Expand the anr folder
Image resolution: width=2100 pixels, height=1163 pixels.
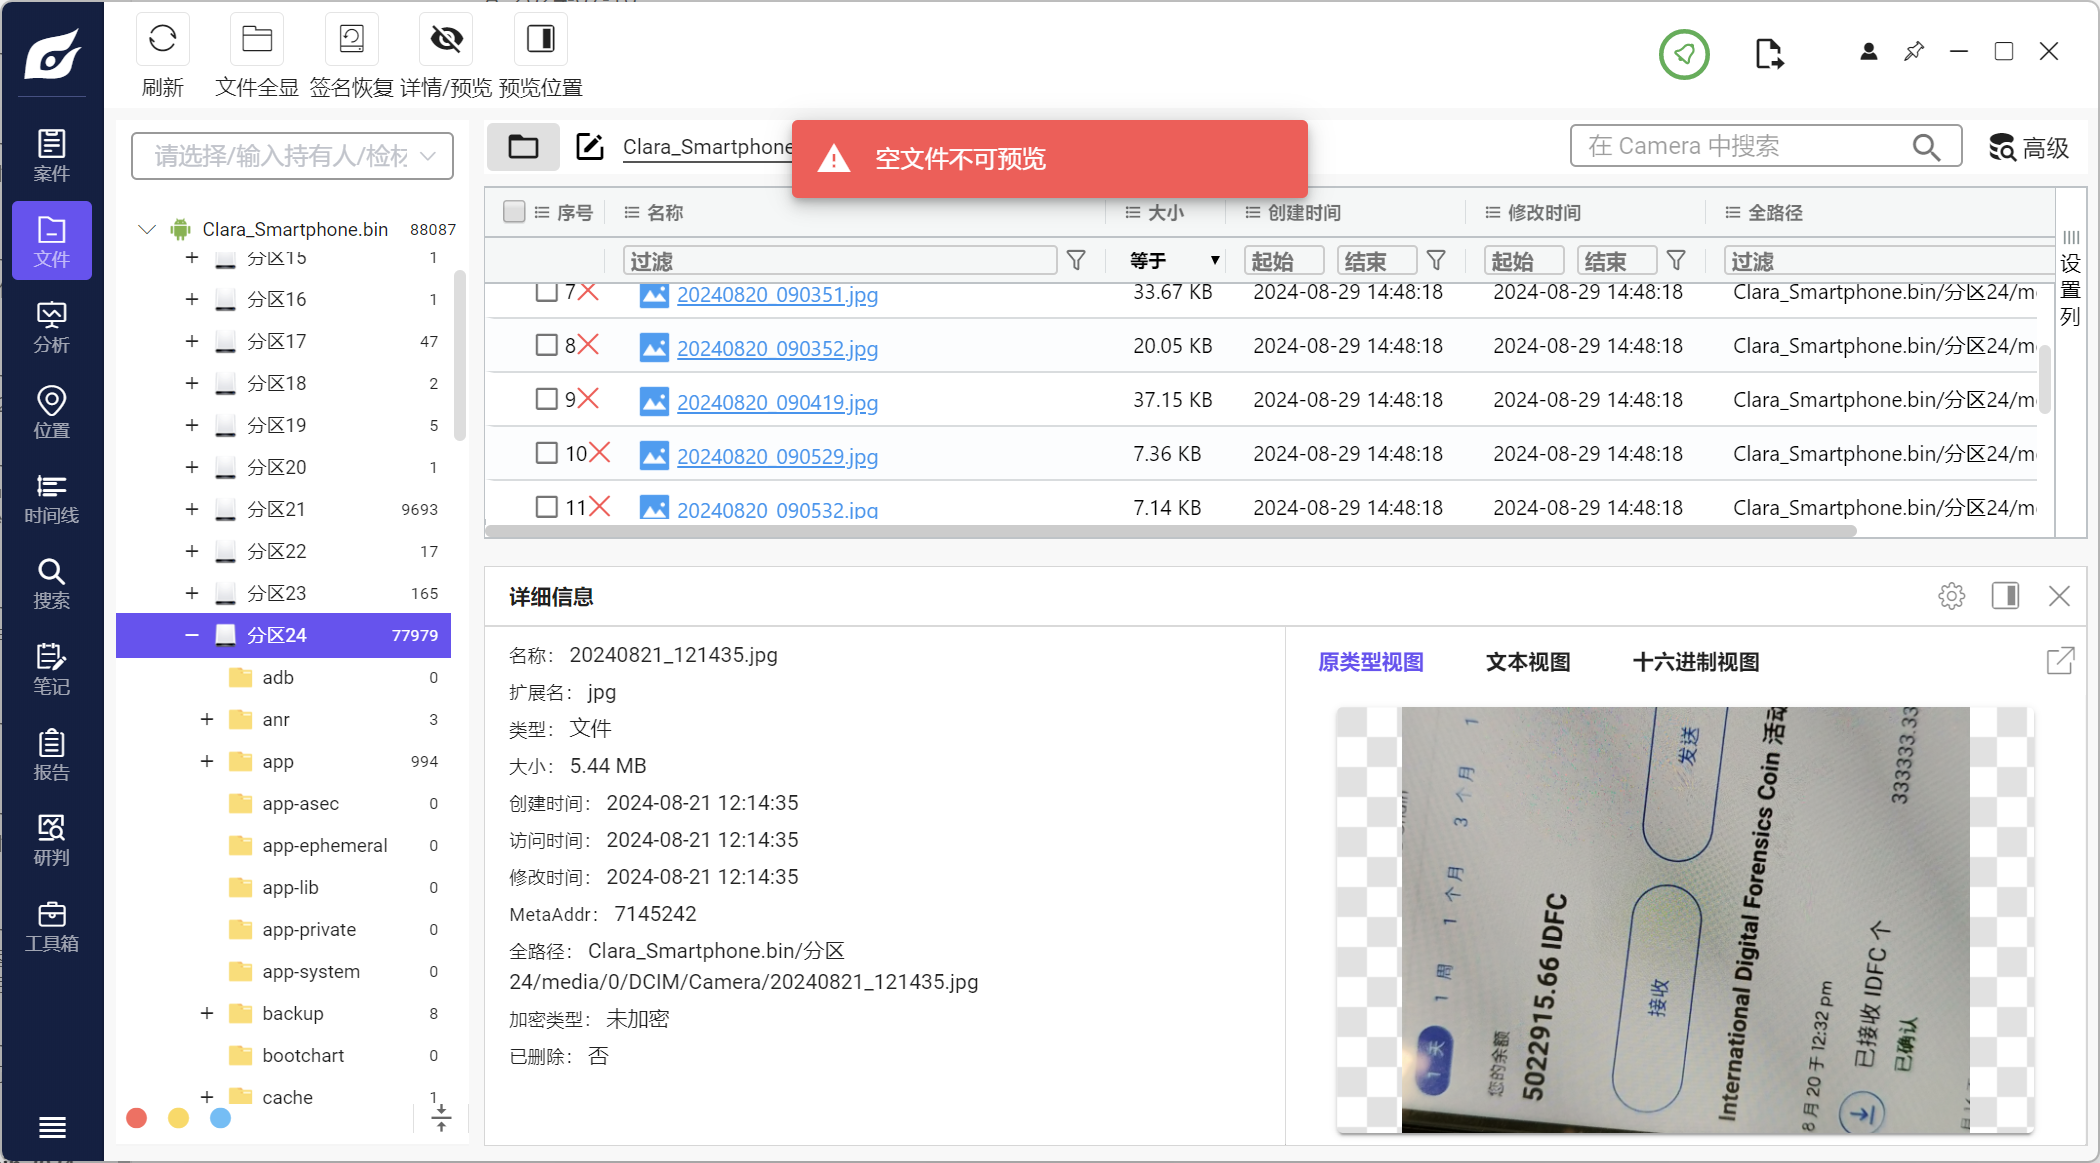(207, 719)
